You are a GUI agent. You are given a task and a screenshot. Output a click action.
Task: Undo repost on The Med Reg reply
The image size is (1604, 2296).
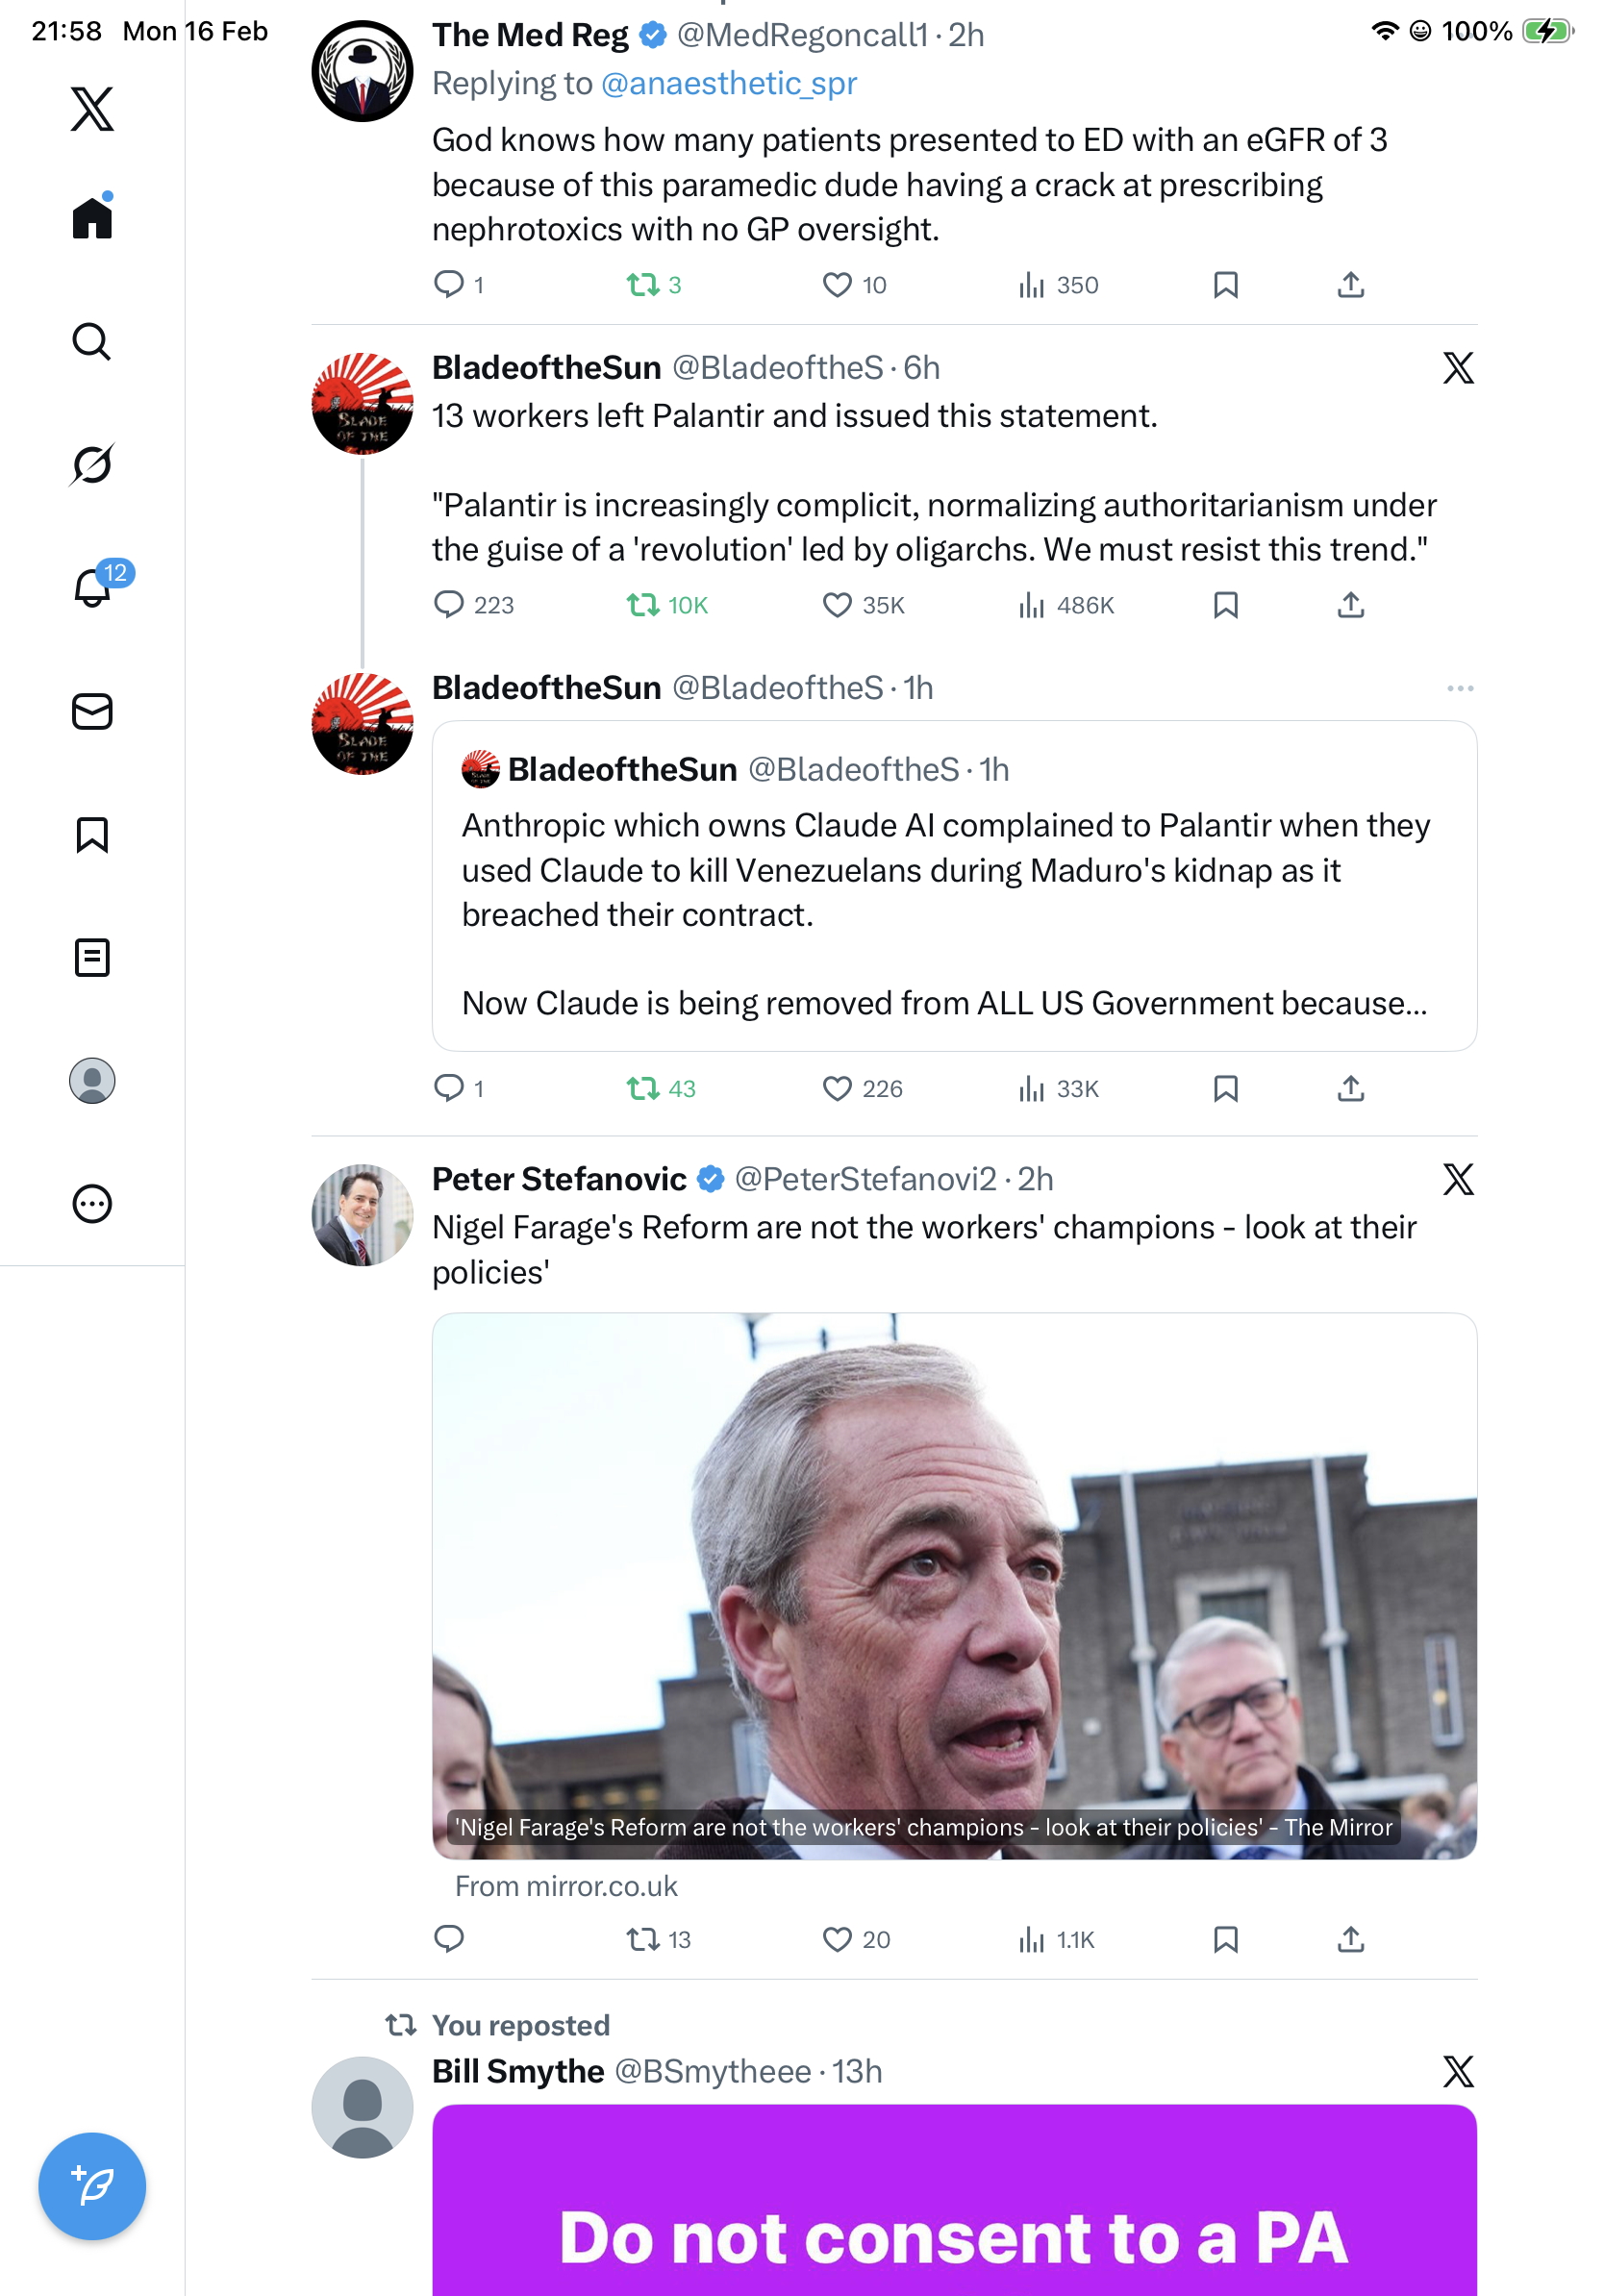tap(643, 286)
